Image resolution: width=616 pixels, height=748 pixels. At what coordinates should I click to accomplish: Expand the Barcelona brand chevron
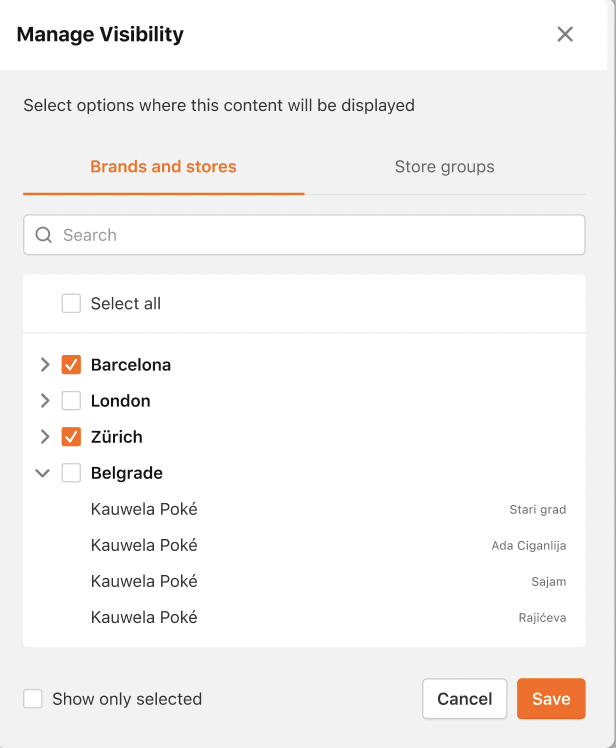coord(45,364)
